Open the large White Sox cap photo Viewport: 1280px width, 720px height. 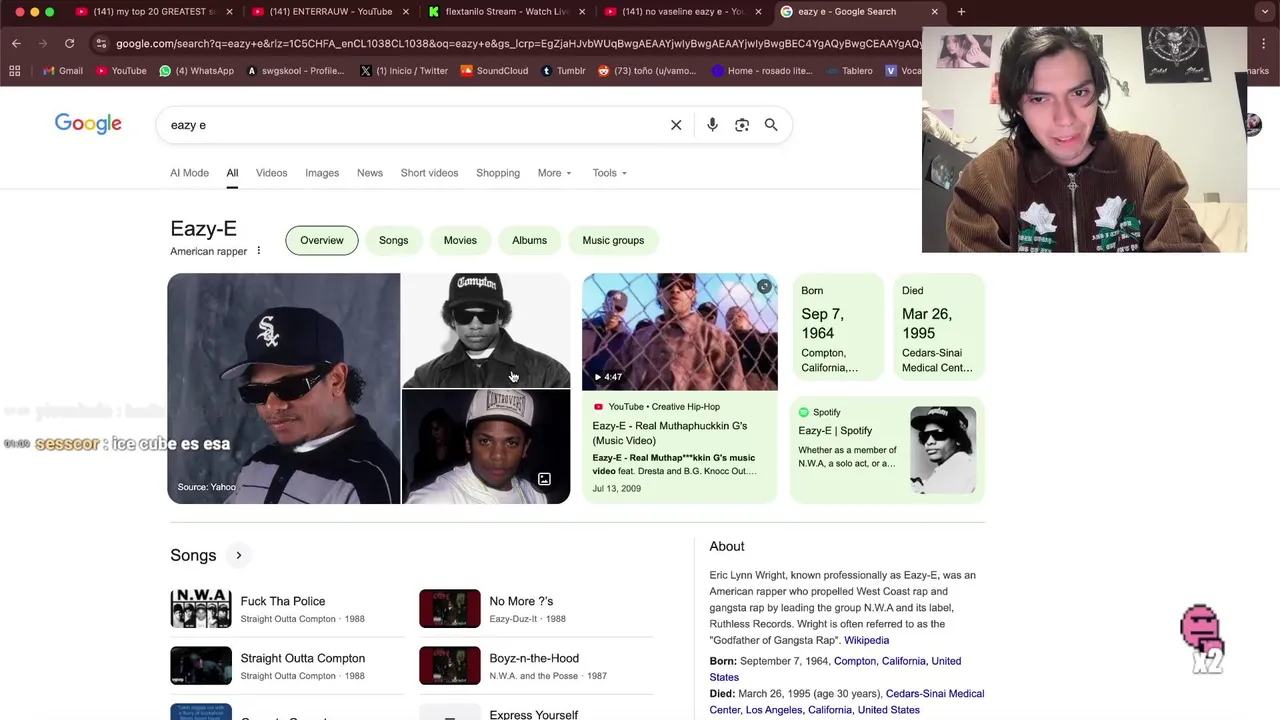(284, 388)
